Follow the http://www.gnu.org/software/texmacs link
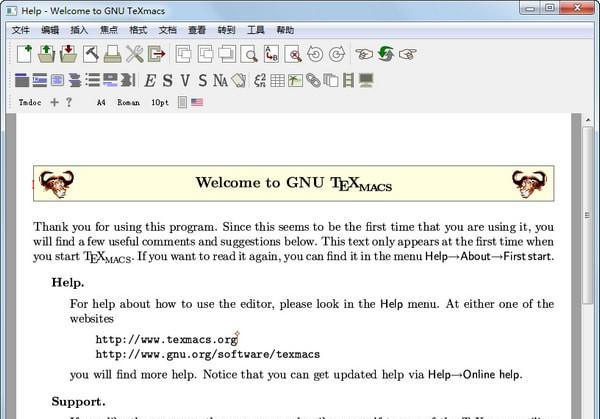 click(x=208, y=354)
